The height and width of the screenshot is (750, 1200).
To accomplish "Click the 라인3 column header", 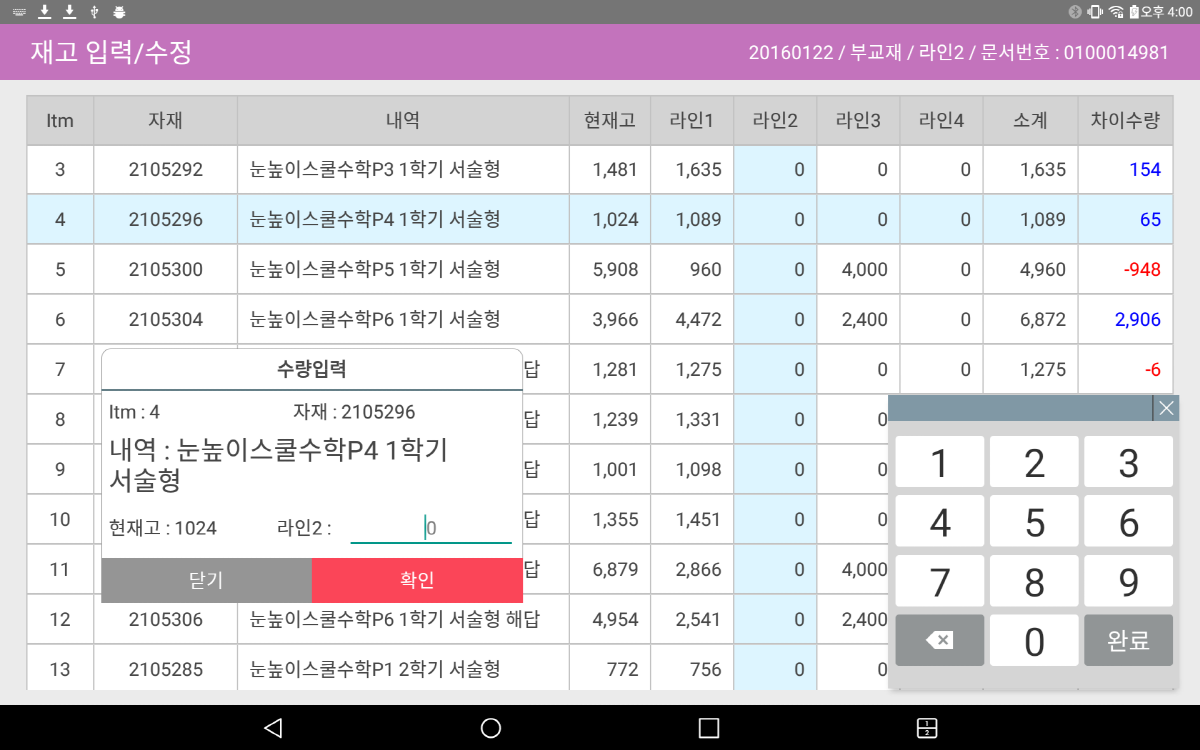I will click(x=858, y=121).
